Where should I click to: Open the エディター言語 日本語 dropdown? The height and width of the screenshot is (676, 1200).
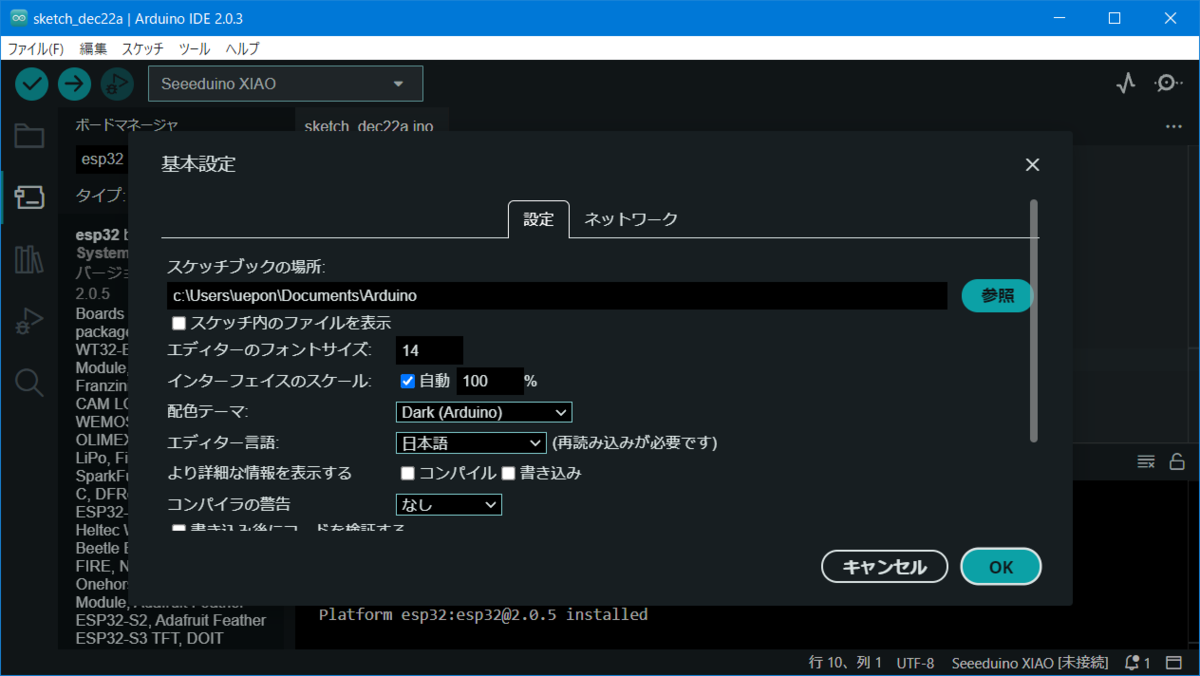[x=470, y=443]
